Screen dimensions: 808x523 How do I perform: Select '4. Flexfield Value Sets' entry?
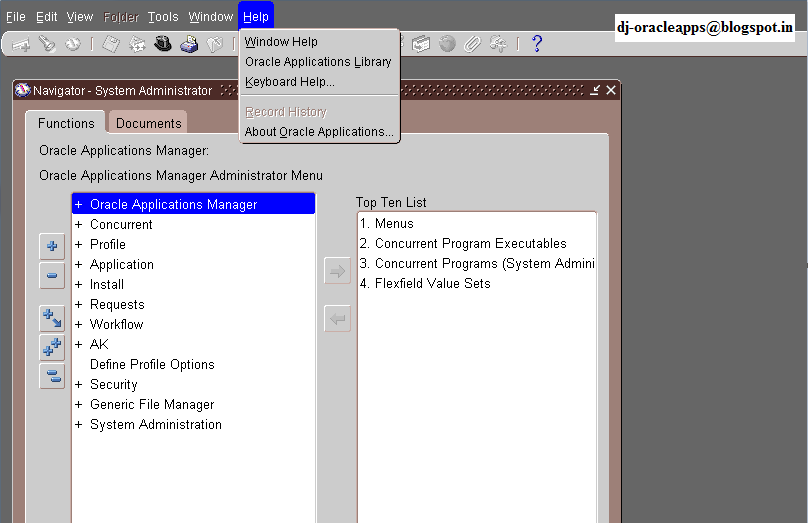(x=425, y=283)
